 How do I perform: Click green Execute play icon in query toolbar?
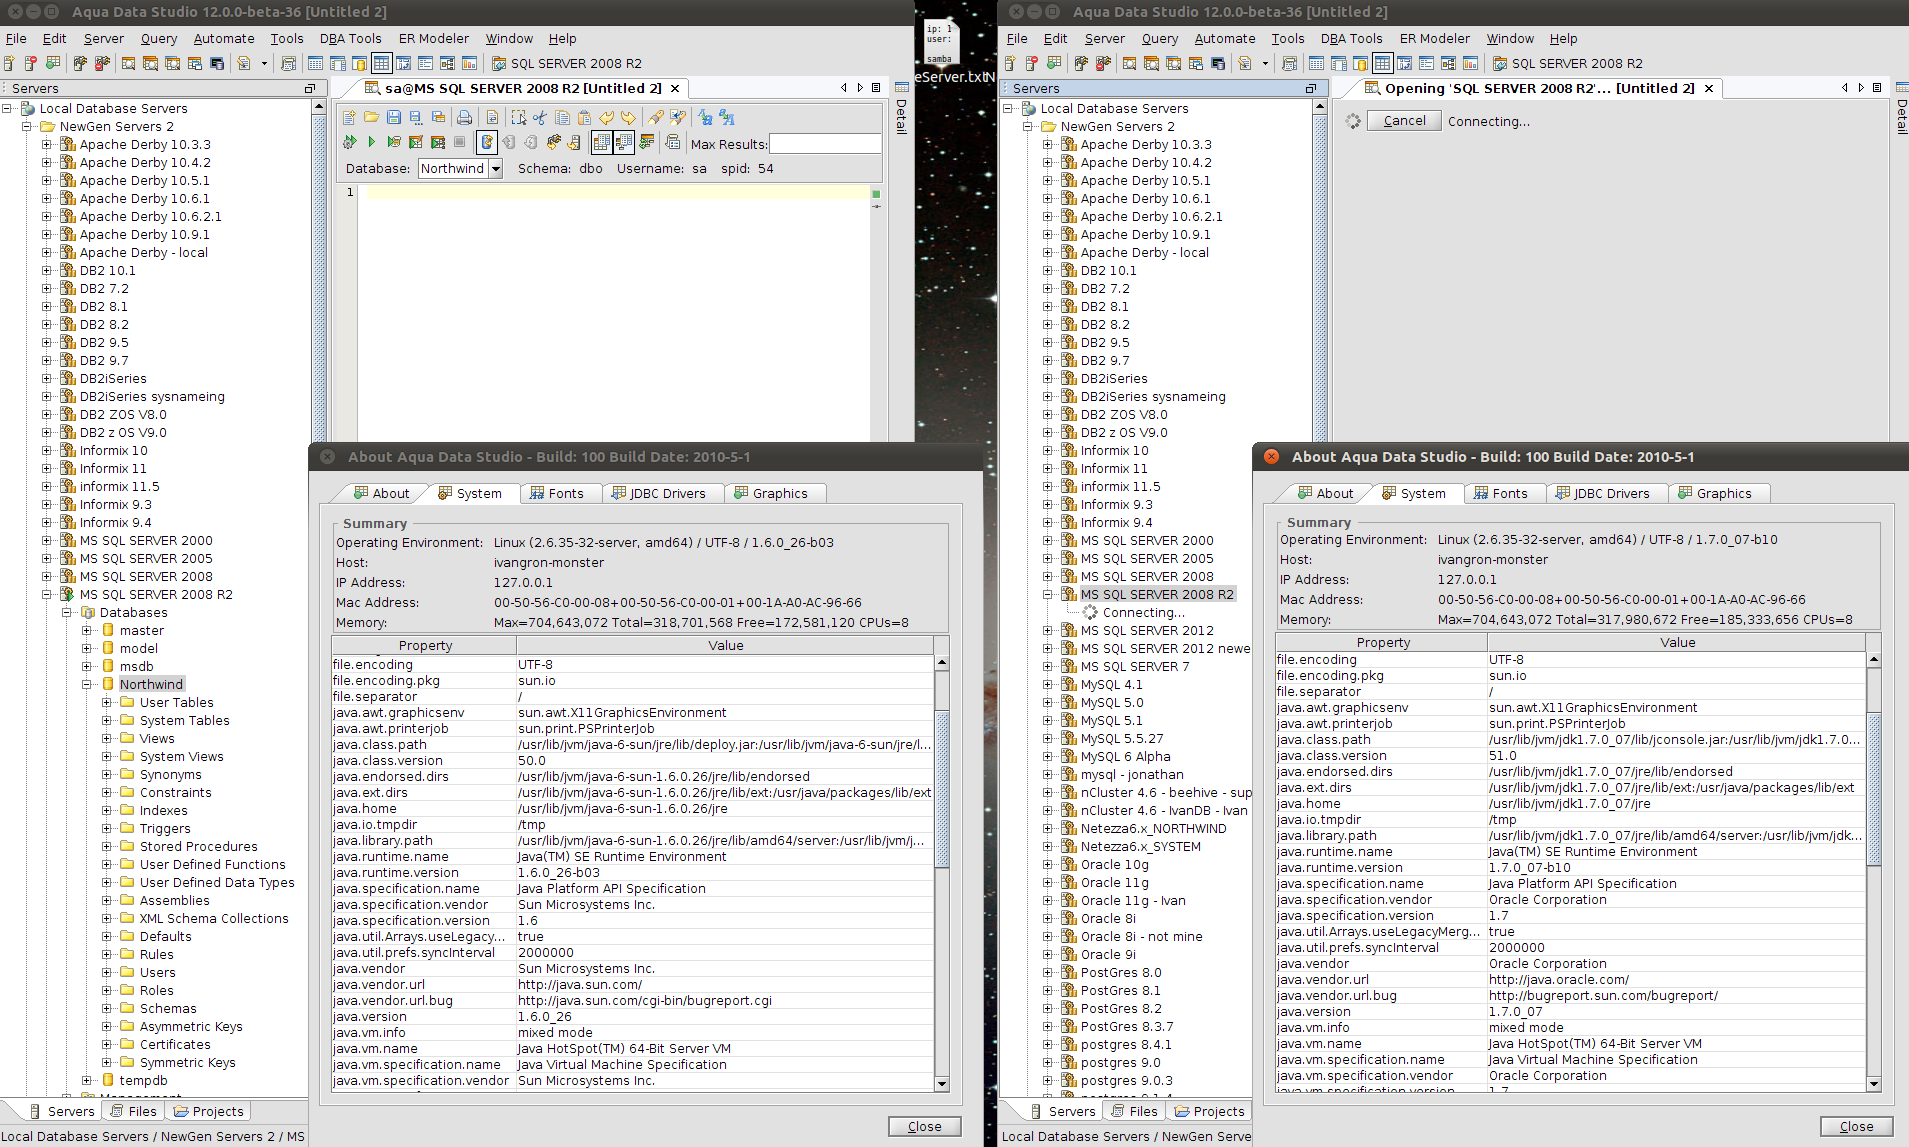point(372,143)
